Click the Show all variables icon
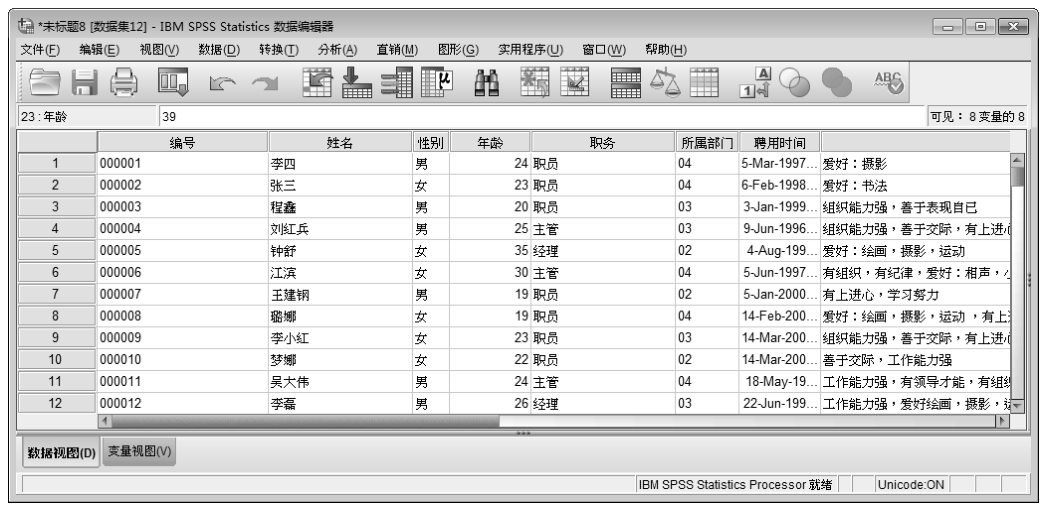Image resolution: width=1042 pixels, height=507 pixels. pos(837,83)
